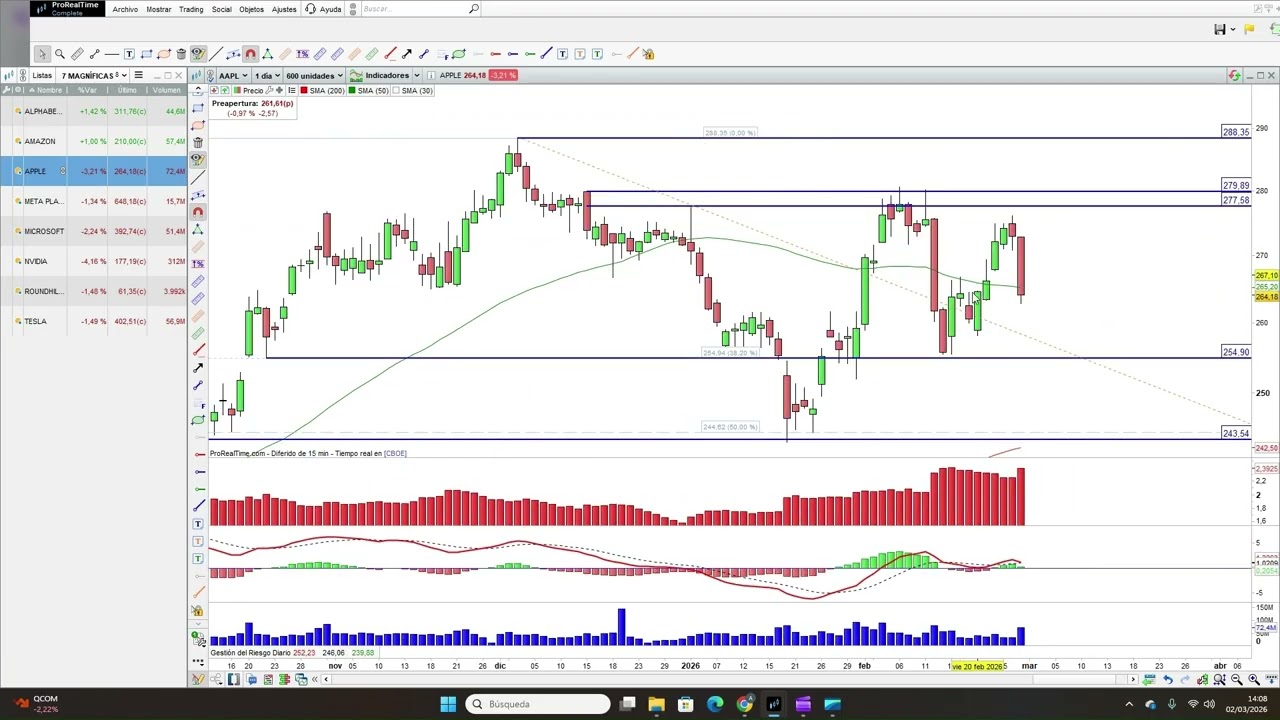Open the 7 MAGNÍFICAS list dropdown

(x=94, y=75)
